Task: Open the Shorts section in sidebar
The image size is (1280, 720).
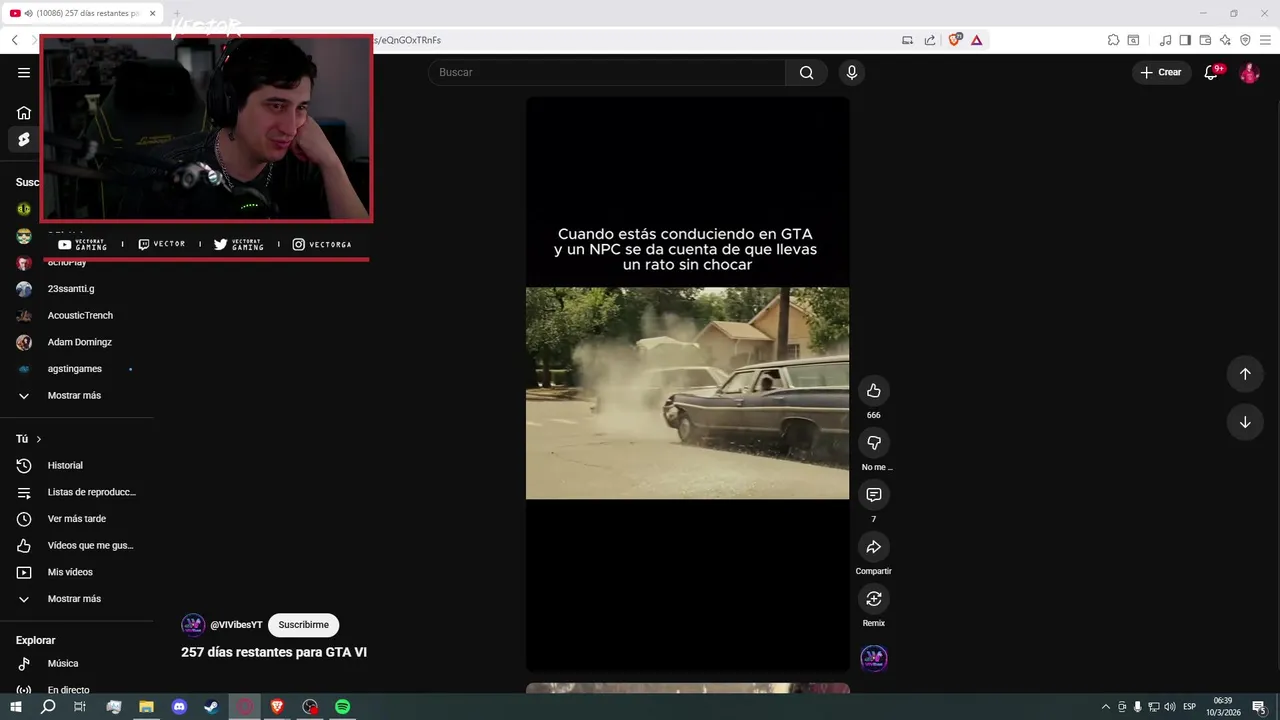Action: coord(24,140)
